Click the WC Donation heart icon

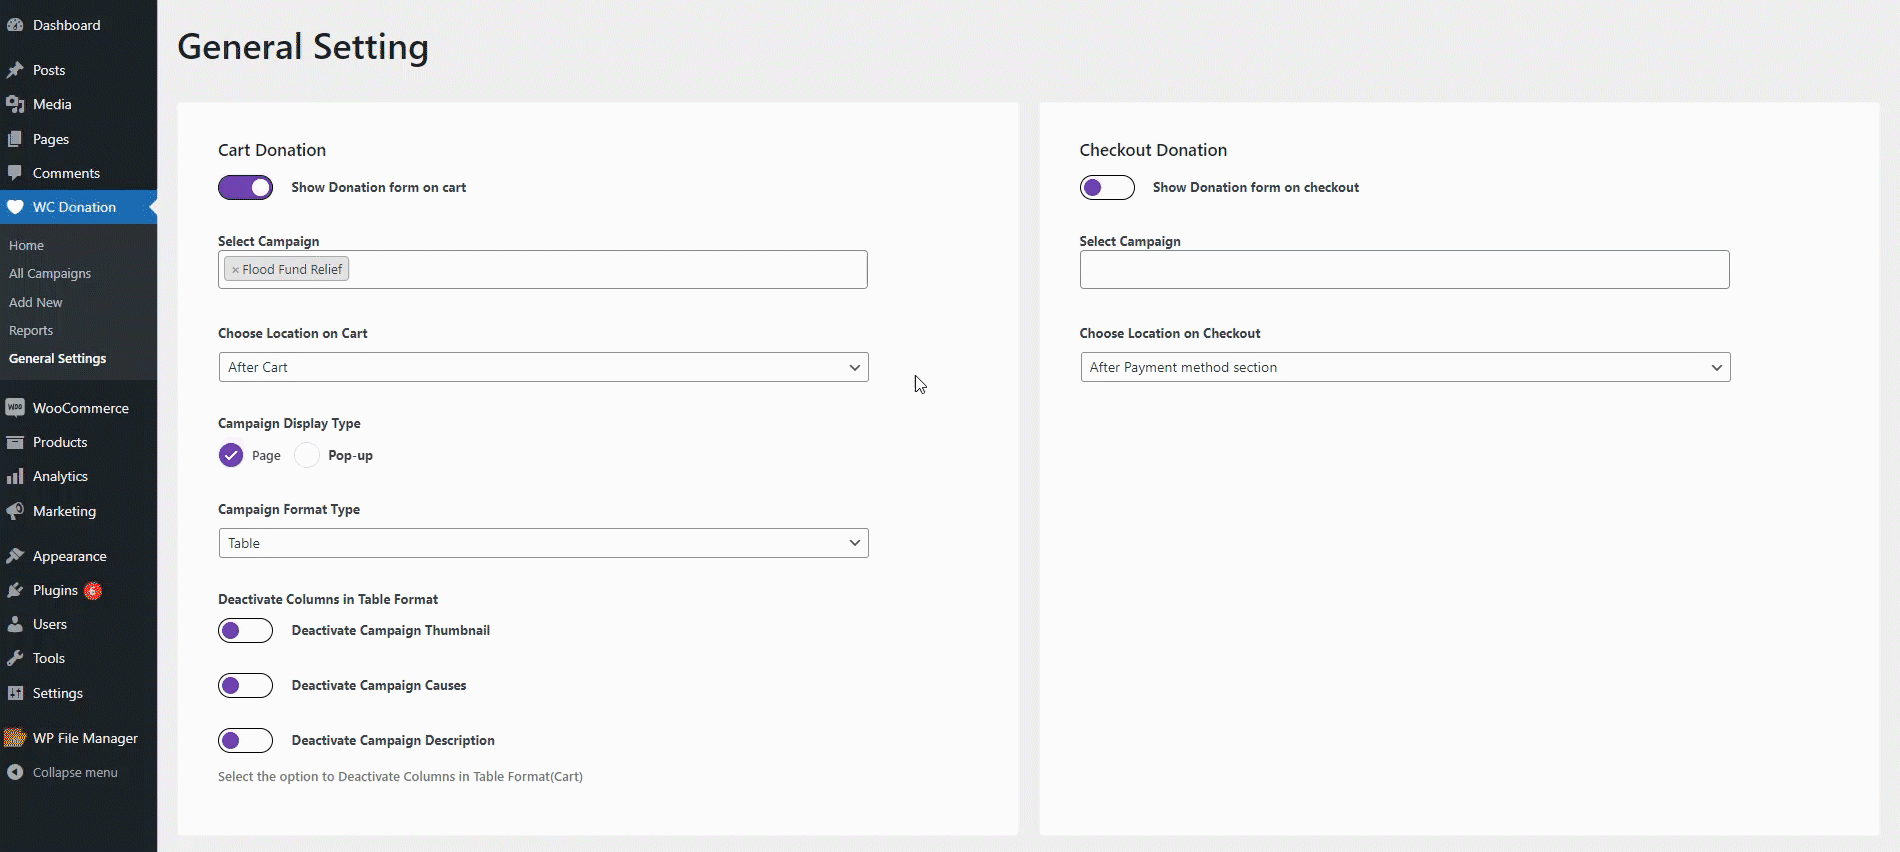point(15,207)
